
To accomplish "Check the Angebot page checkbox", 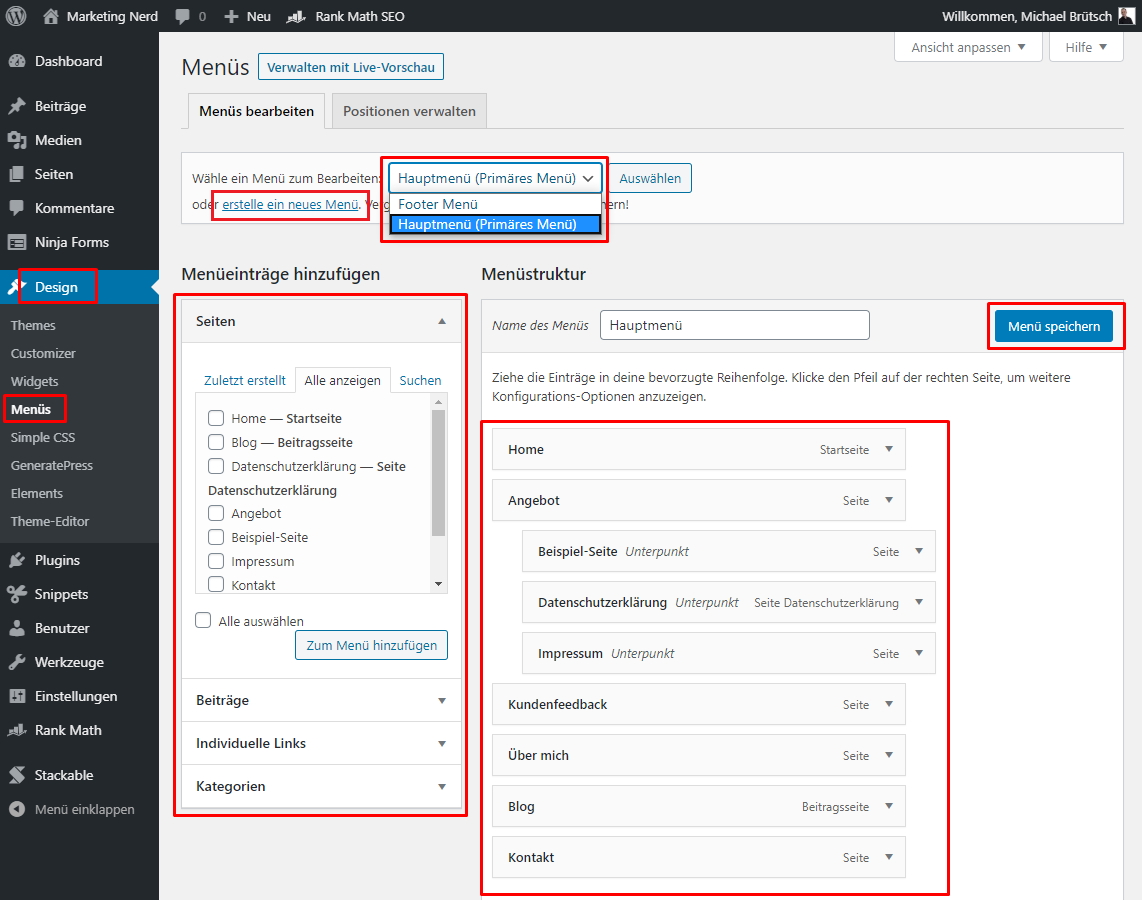I will pyautogui.click(x=216, y=513).
